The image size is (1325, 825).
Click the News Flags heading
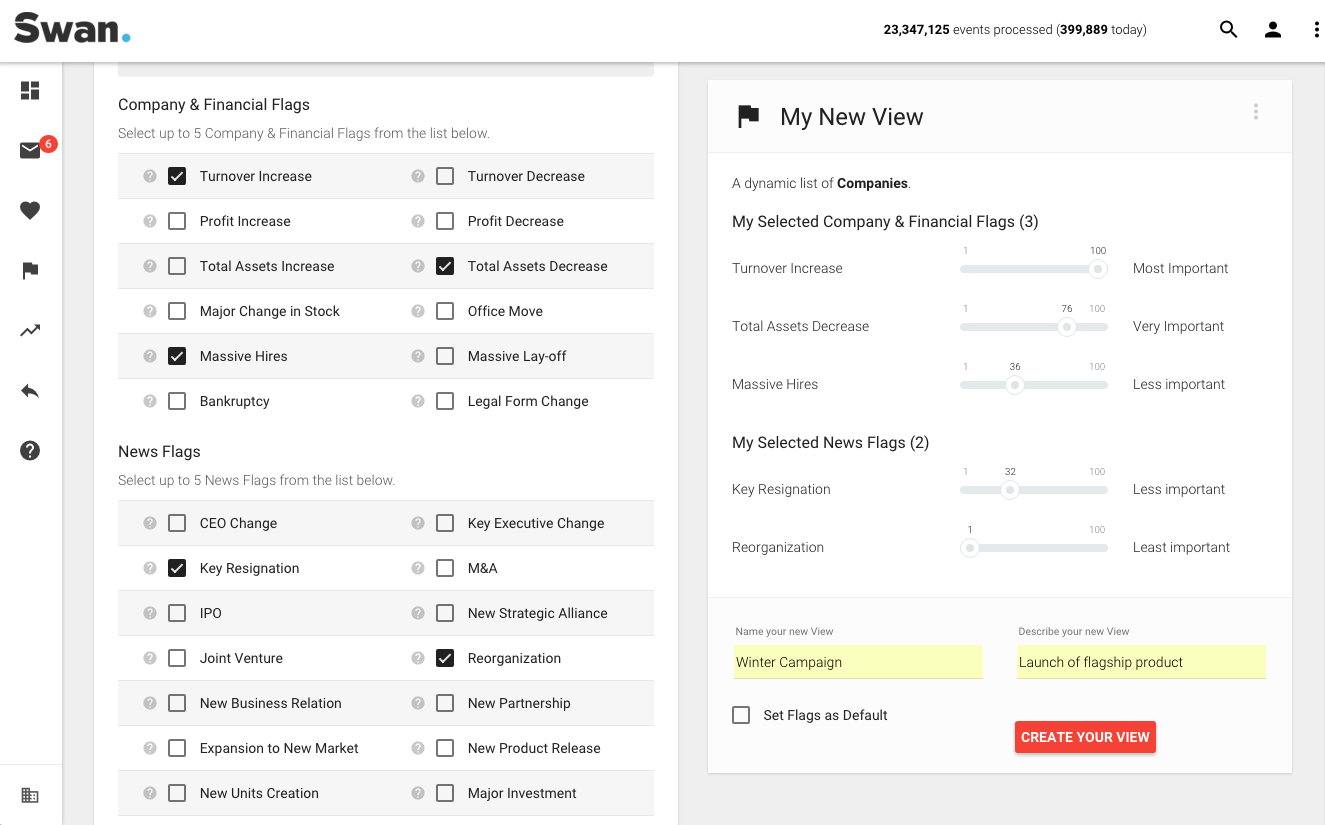[159, 452]
